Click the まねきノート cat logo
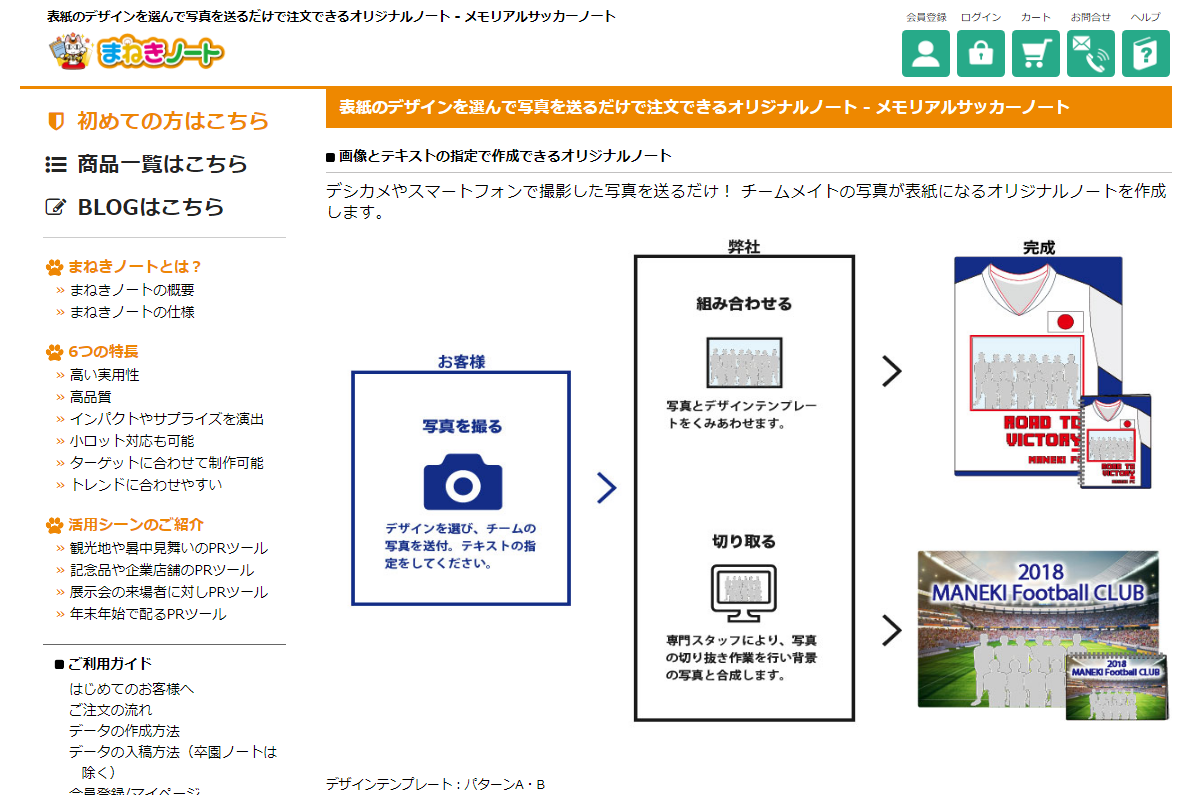 (136, 52)
